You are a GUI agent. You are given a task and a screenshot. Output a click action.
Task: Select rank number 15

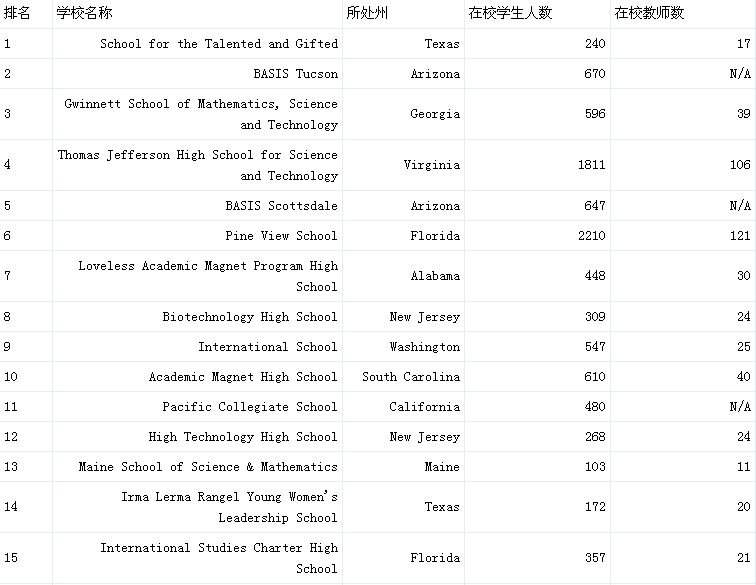pyautogui.click(x=11, y=558)
